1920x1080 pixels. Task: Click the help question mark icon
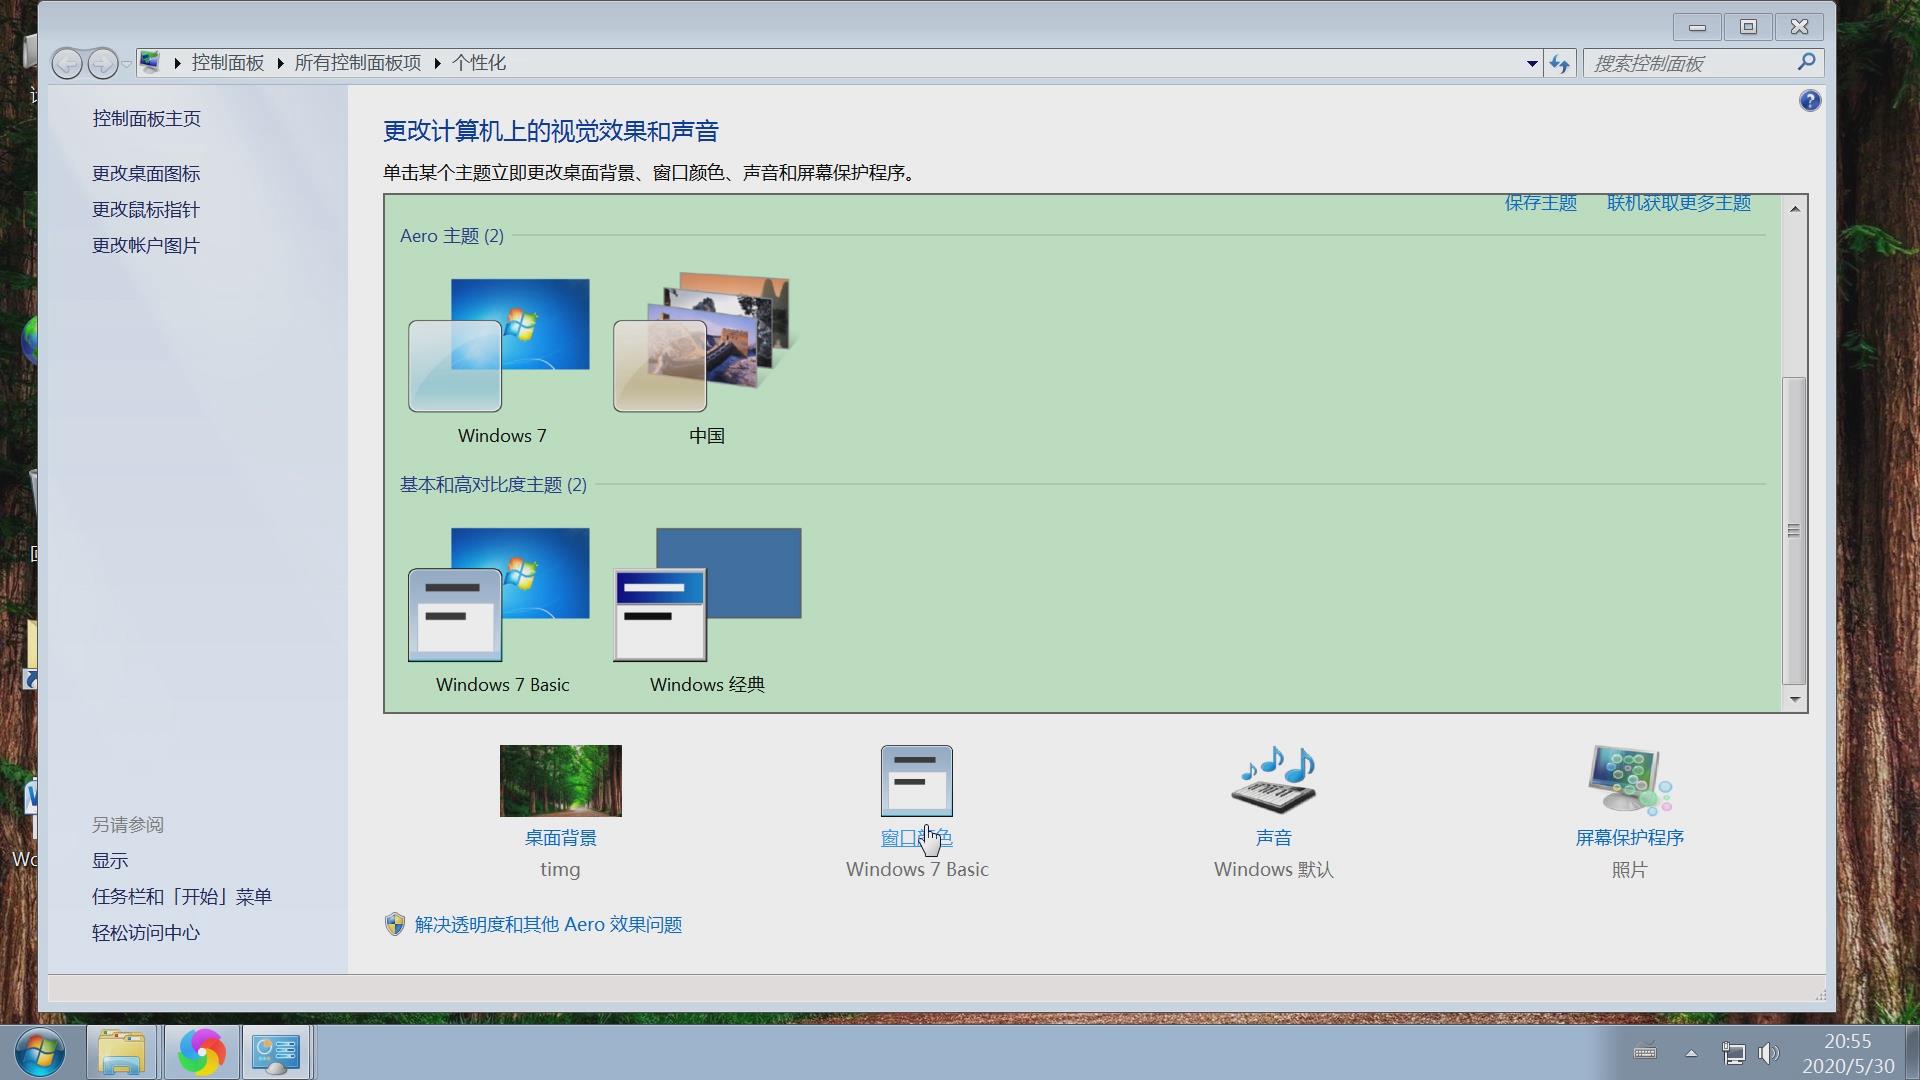1810,100
